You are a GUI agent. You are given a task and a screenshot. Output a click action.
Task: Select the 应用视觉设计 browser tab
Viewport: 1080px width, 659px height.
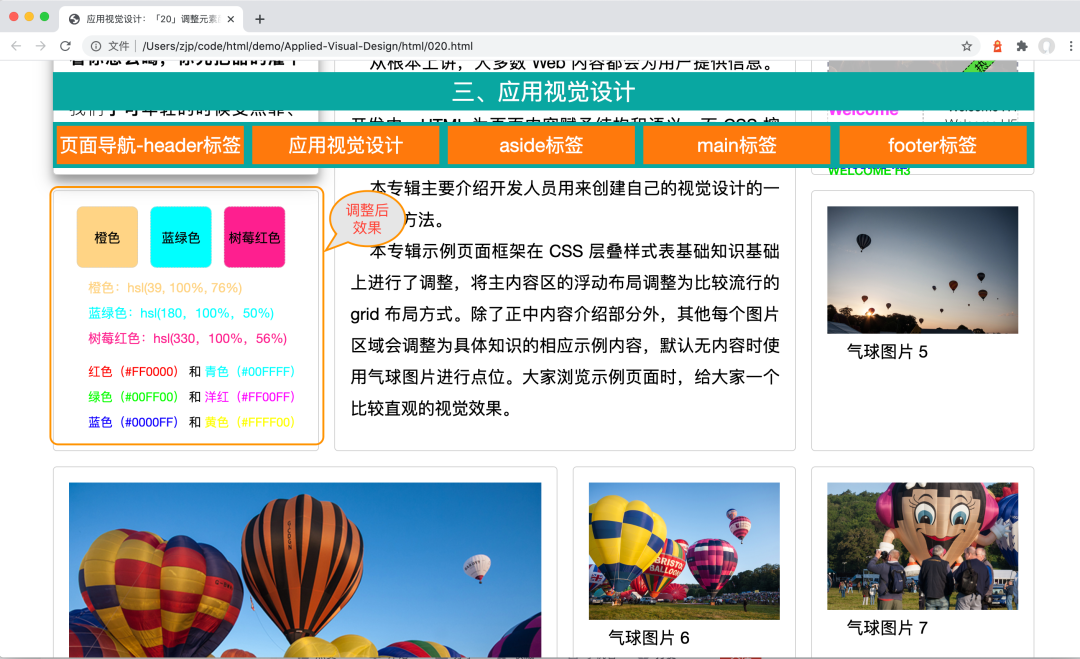(152, 19)
